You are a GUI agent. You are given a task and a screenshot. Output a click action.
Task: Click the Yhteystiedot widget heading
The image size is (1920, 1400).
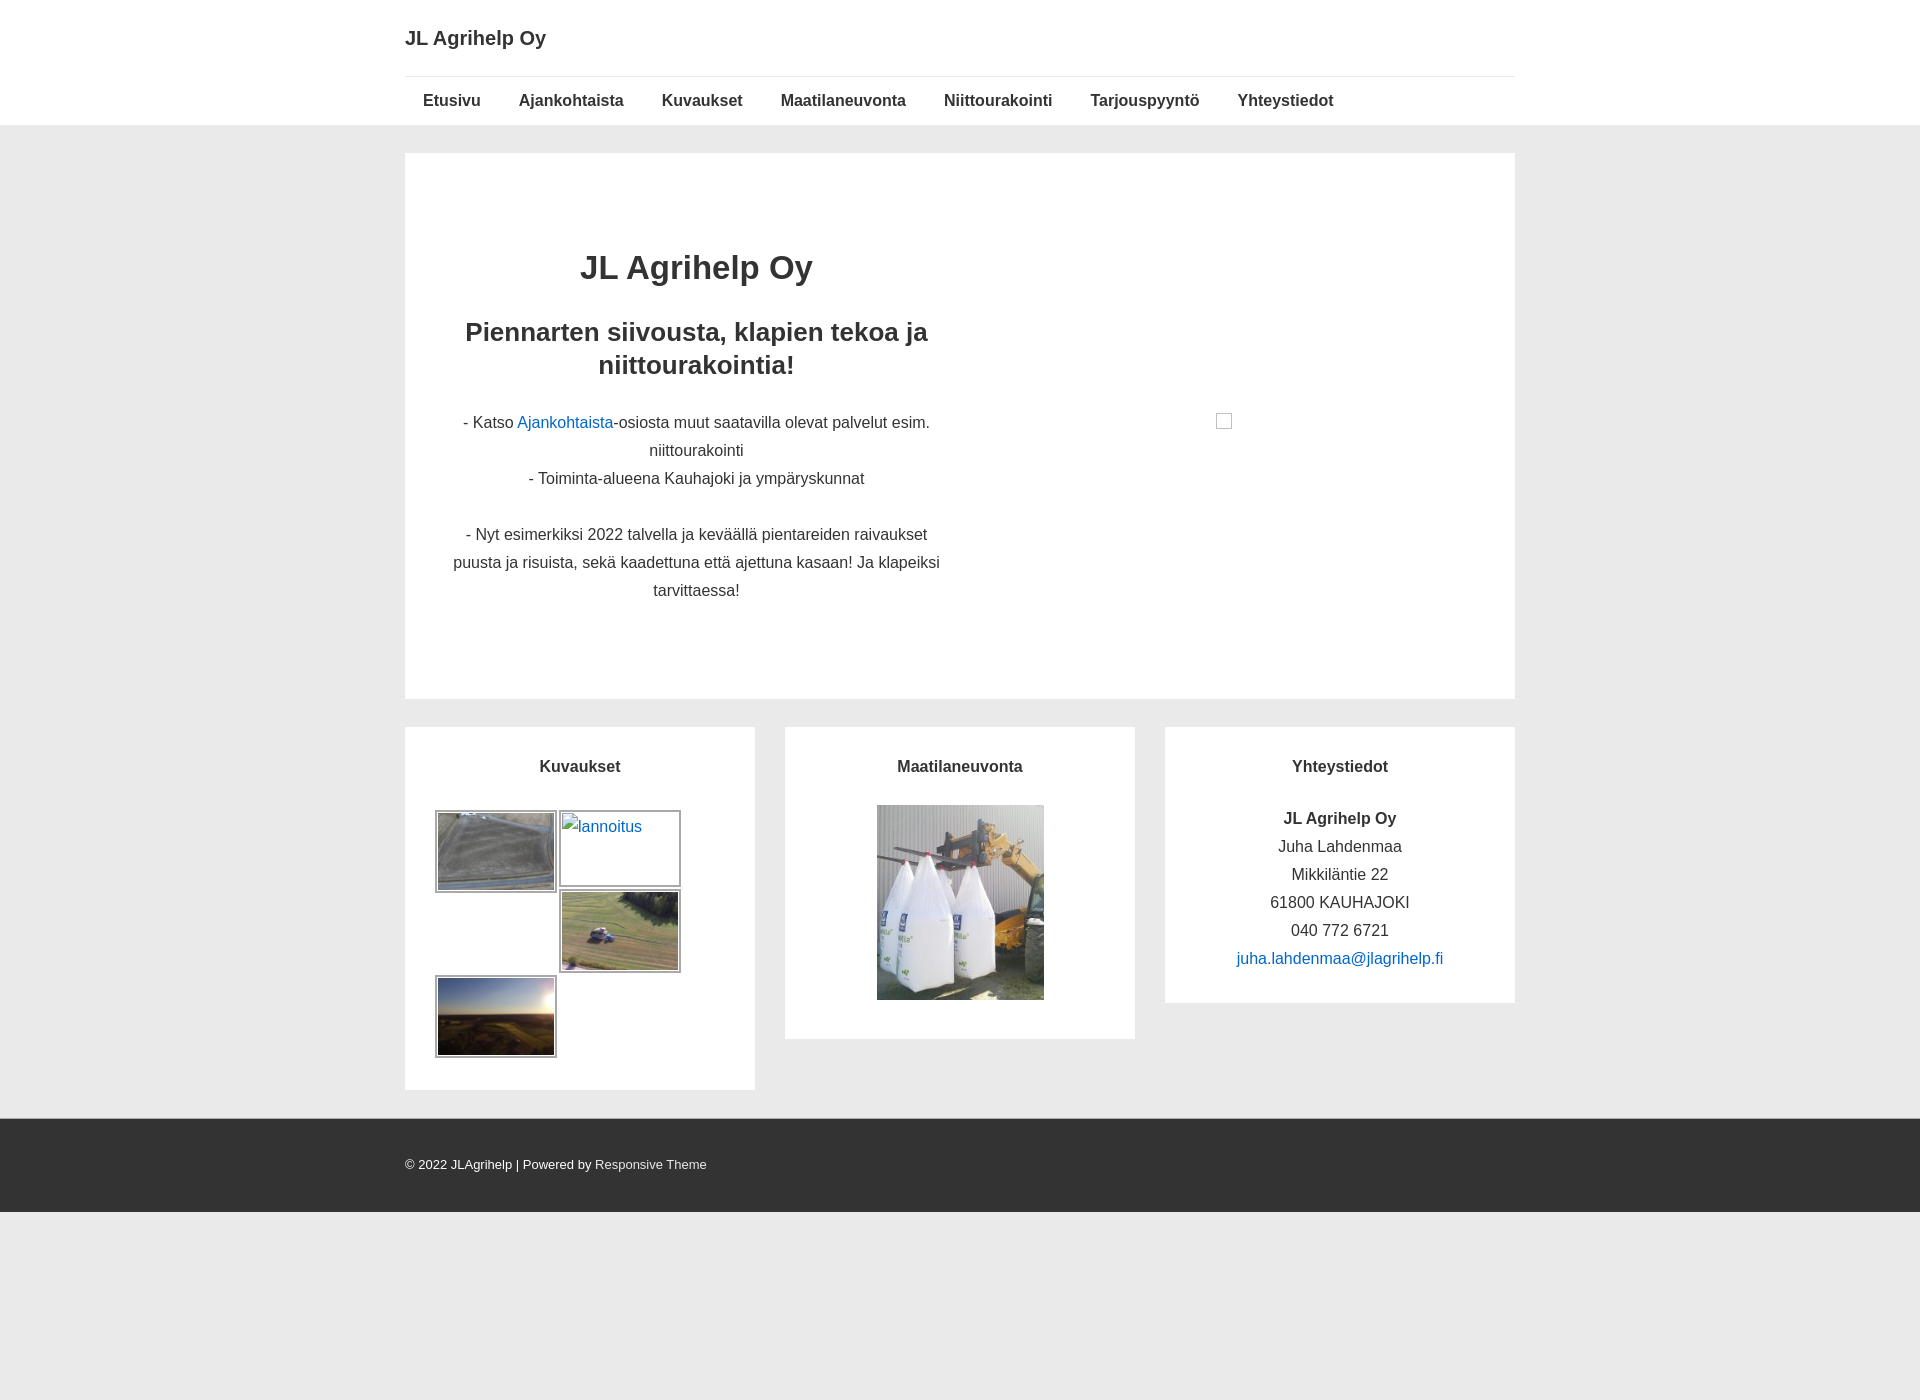(1340, 767)
